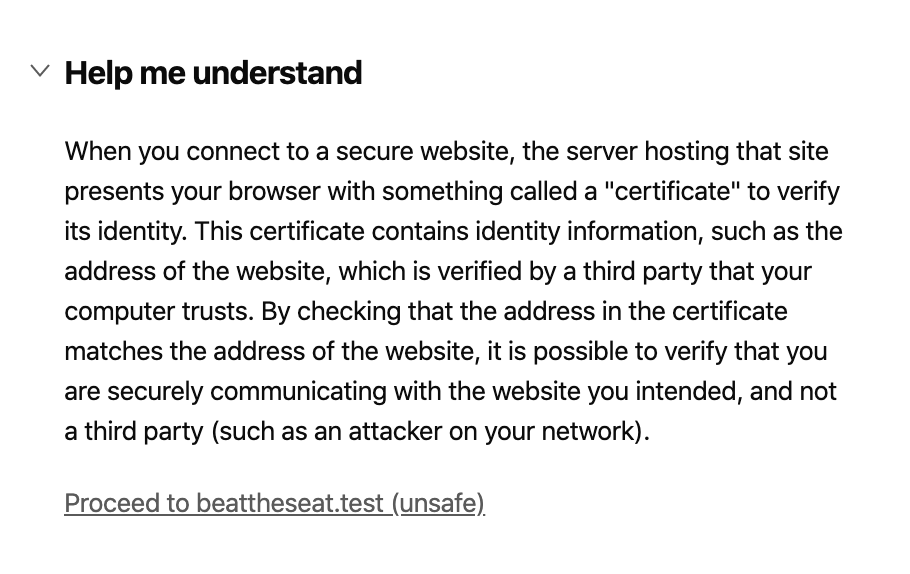
Task: Click the phrase "secure website" in first line
Action: [424, 151]
